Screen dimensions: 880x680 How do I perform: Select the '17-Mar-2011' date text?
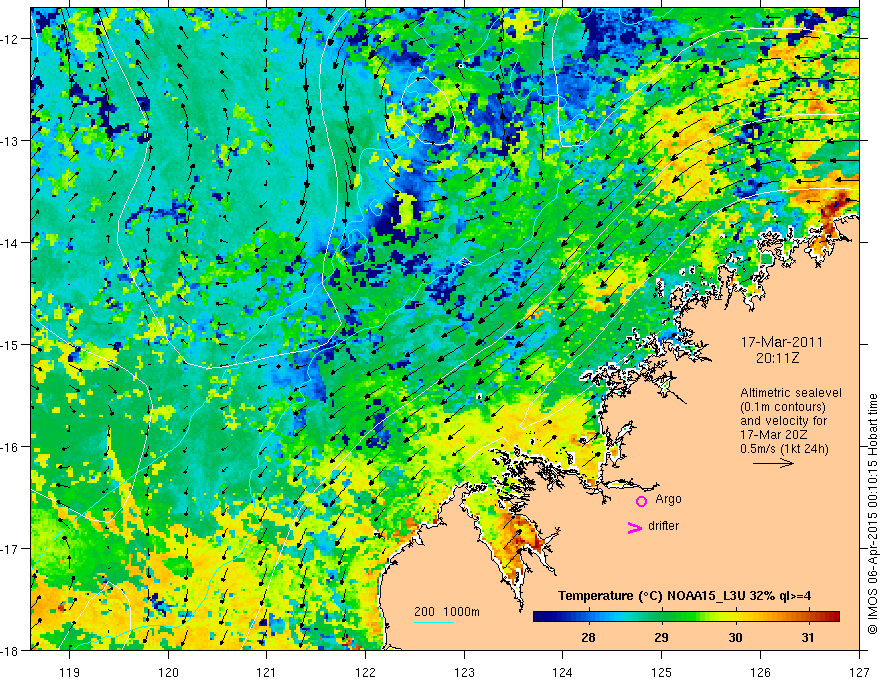pos(781,342)
